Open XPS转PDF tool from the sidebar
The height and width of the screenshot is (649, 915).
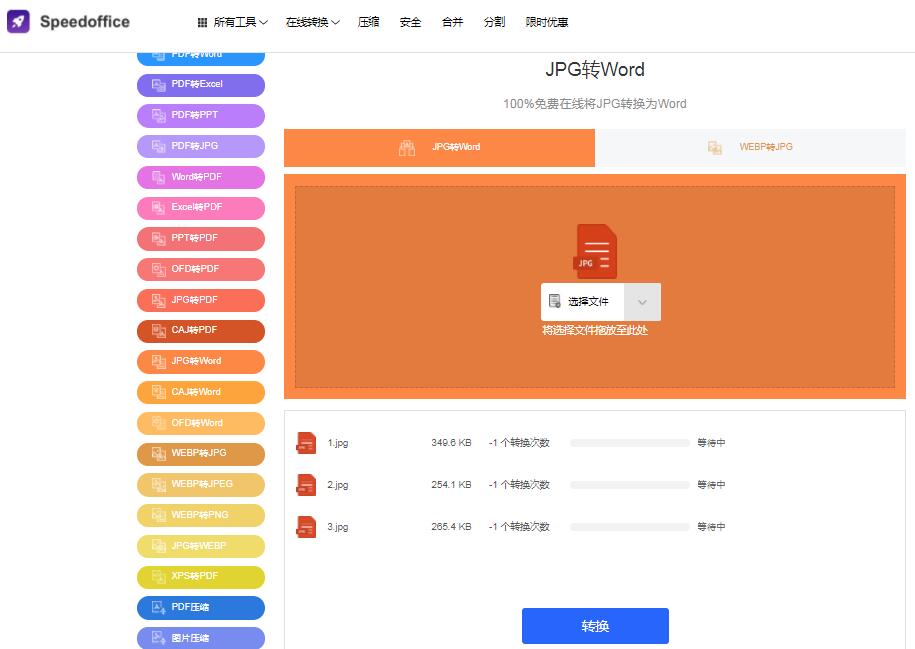pyautogui.click(x=201, y=577)
